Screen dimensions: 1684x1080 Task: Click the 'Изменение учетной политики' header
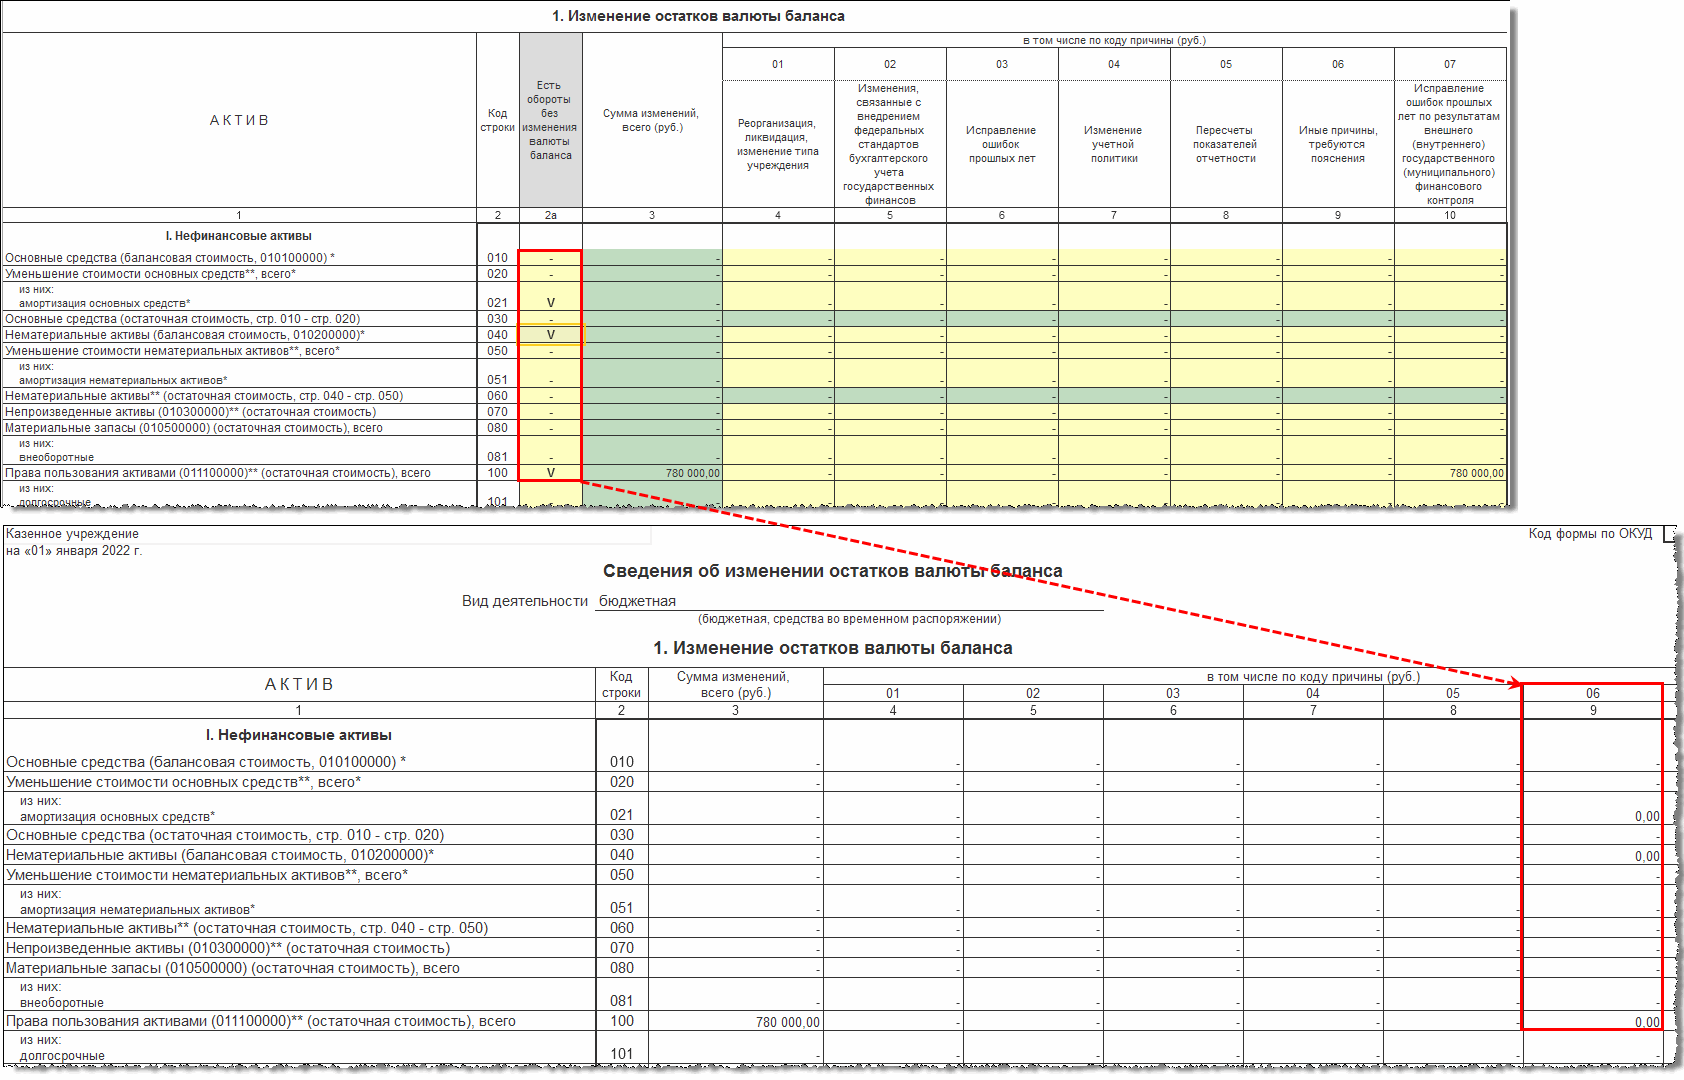pyautogui.click(x=1113, y=144)
